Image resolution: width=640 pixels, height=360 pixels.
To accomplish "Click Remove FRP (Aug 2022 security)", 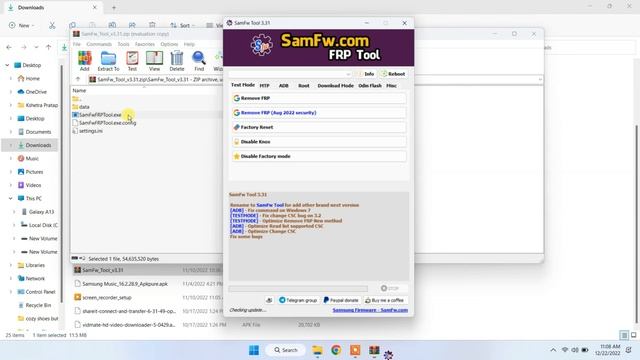I will [x=319, y=113].
